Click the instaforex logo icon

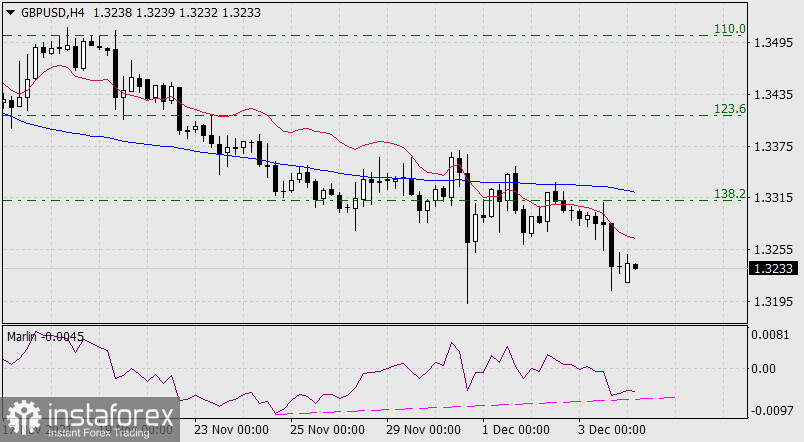point(26,417)
